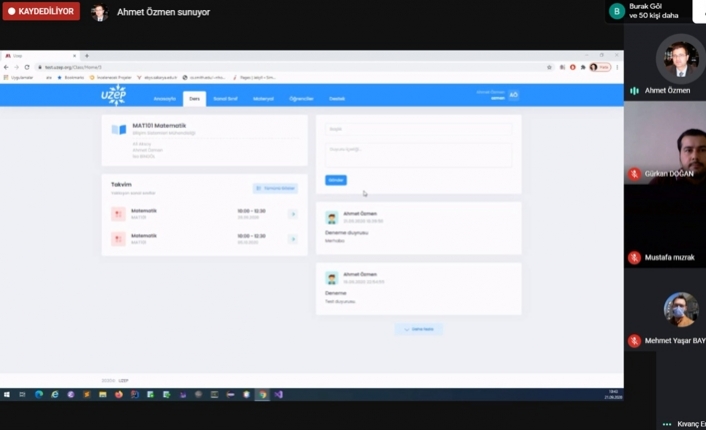Click the browser back arrow

coord(6,67)
